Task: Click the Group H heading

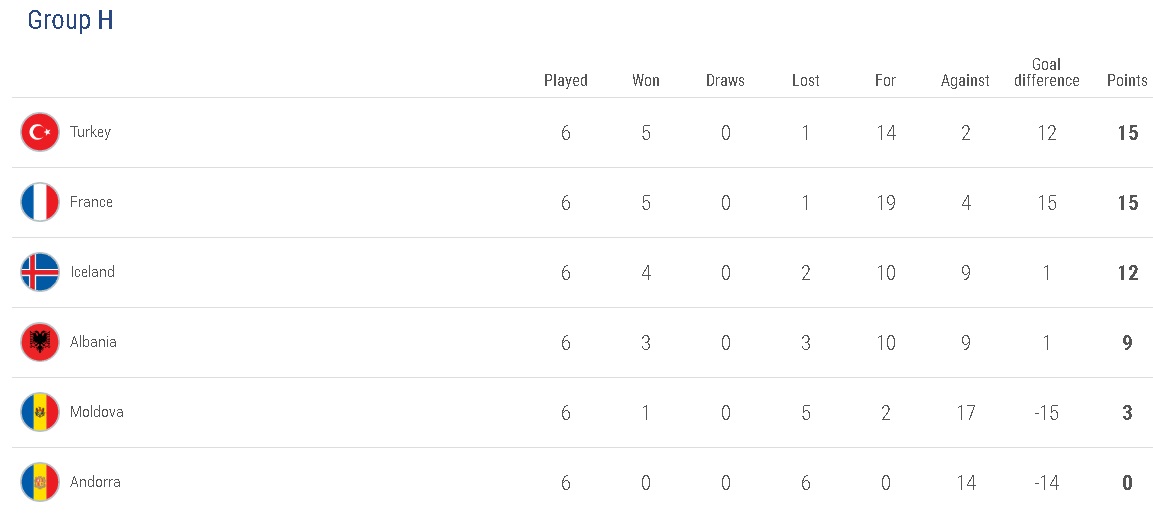Action: pyautogui.click(x=70, y=20)
